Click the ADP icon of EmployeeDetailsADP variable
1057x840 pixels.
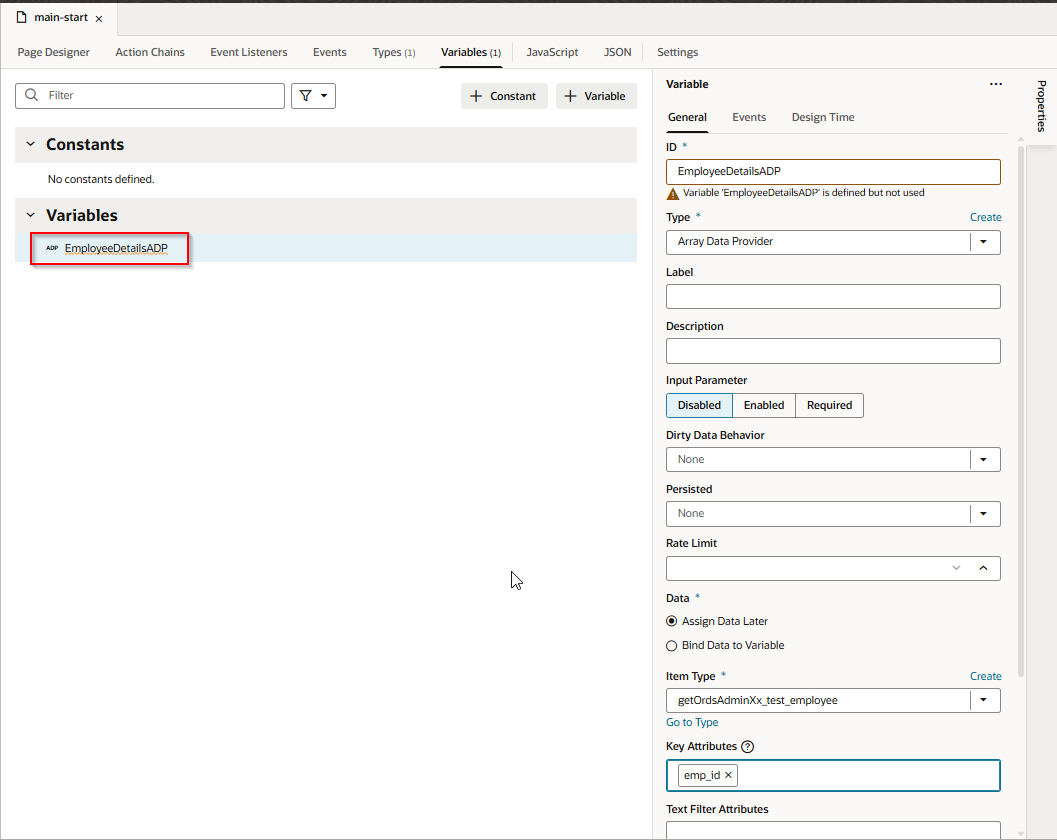click(52, 248)
